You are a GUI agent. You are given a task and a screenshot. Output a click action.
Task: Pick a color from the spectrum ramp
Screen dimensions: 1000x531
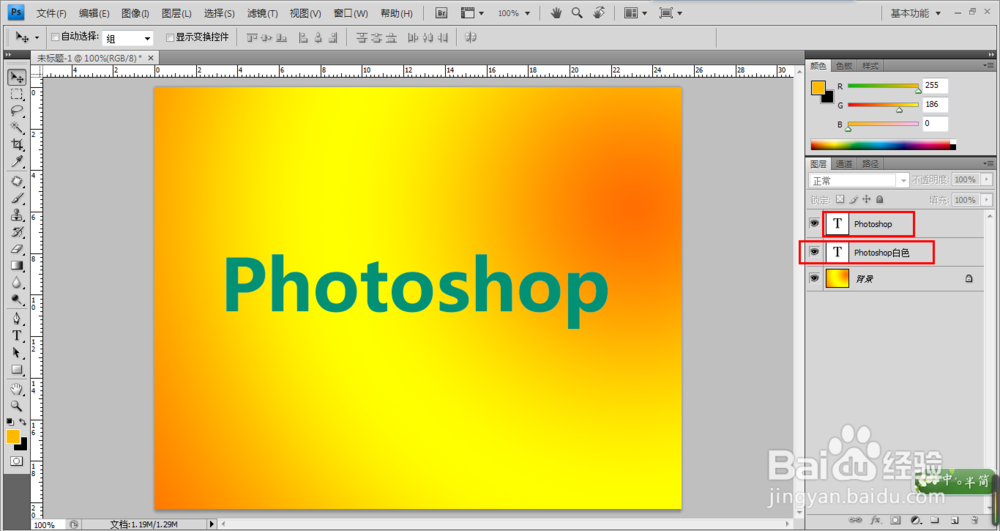(x=883, y=145)
